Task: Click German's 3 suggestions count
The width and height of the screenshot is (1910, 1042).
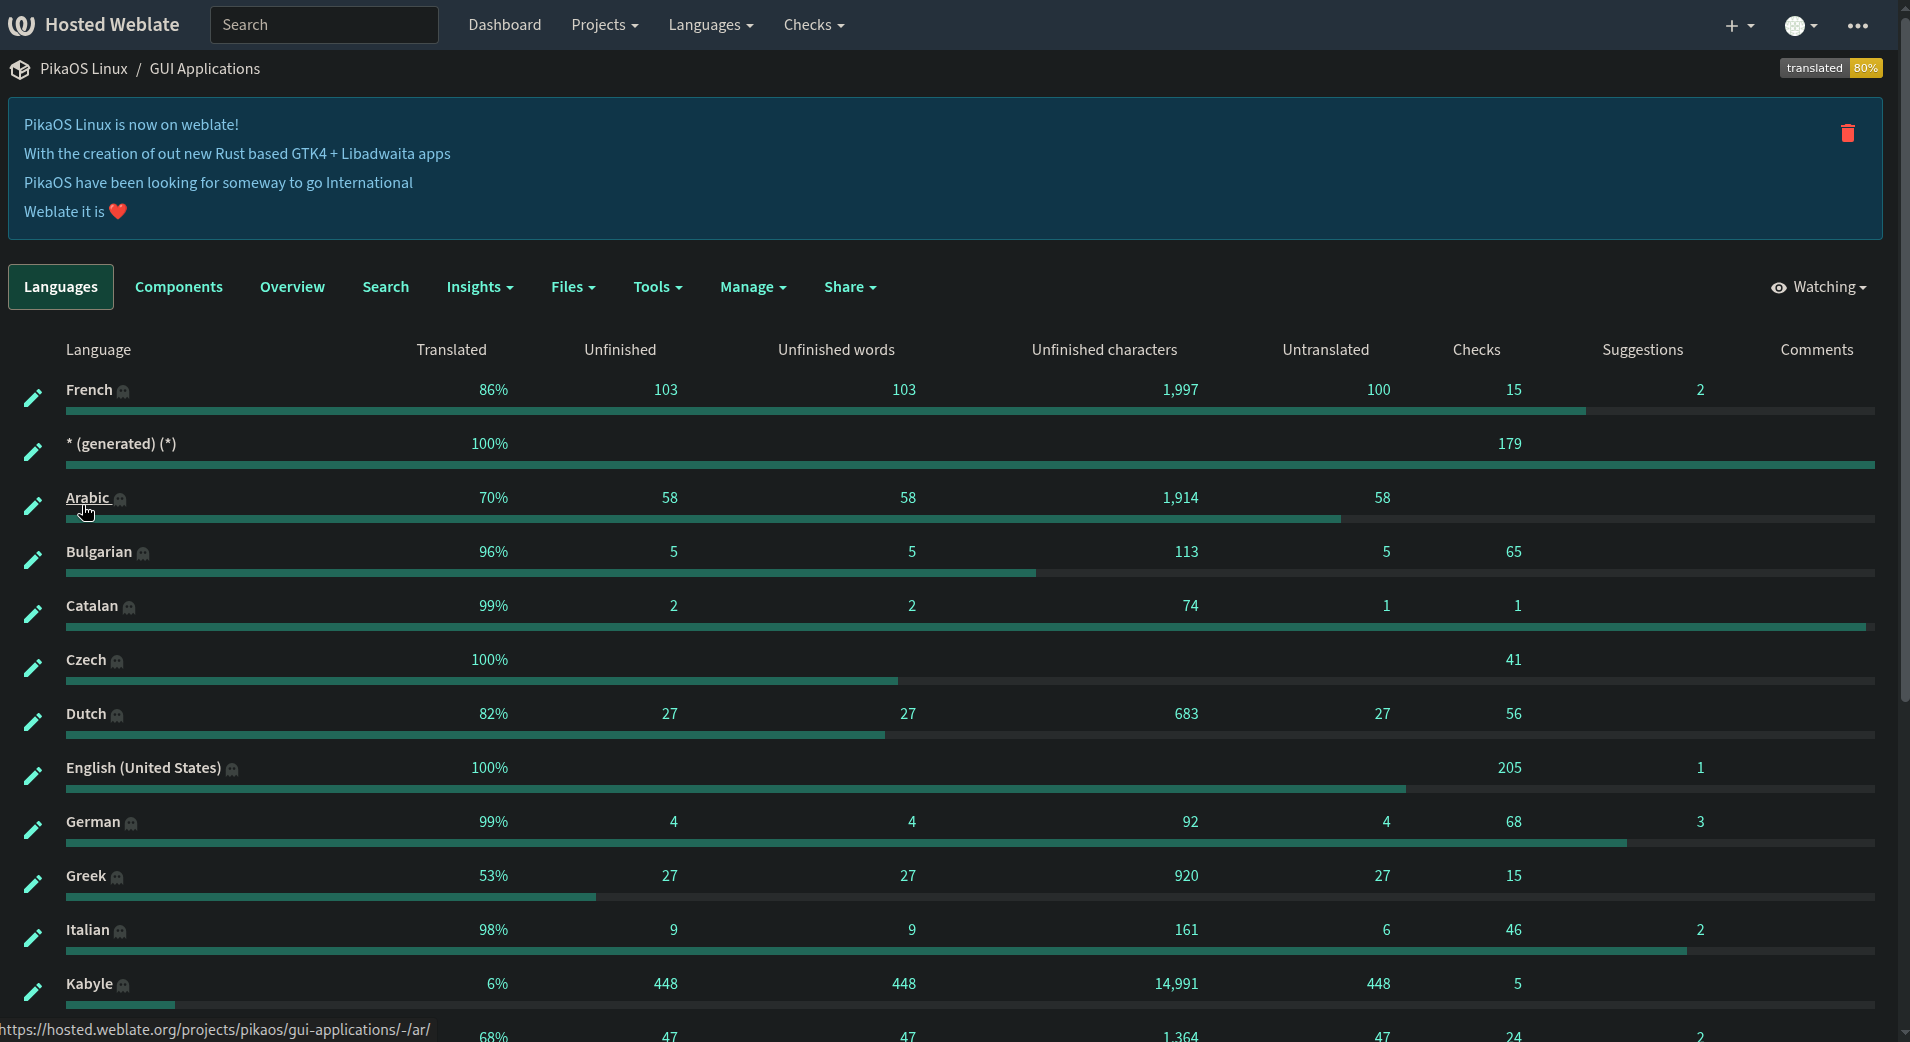Action: [x=1700, y=822]
